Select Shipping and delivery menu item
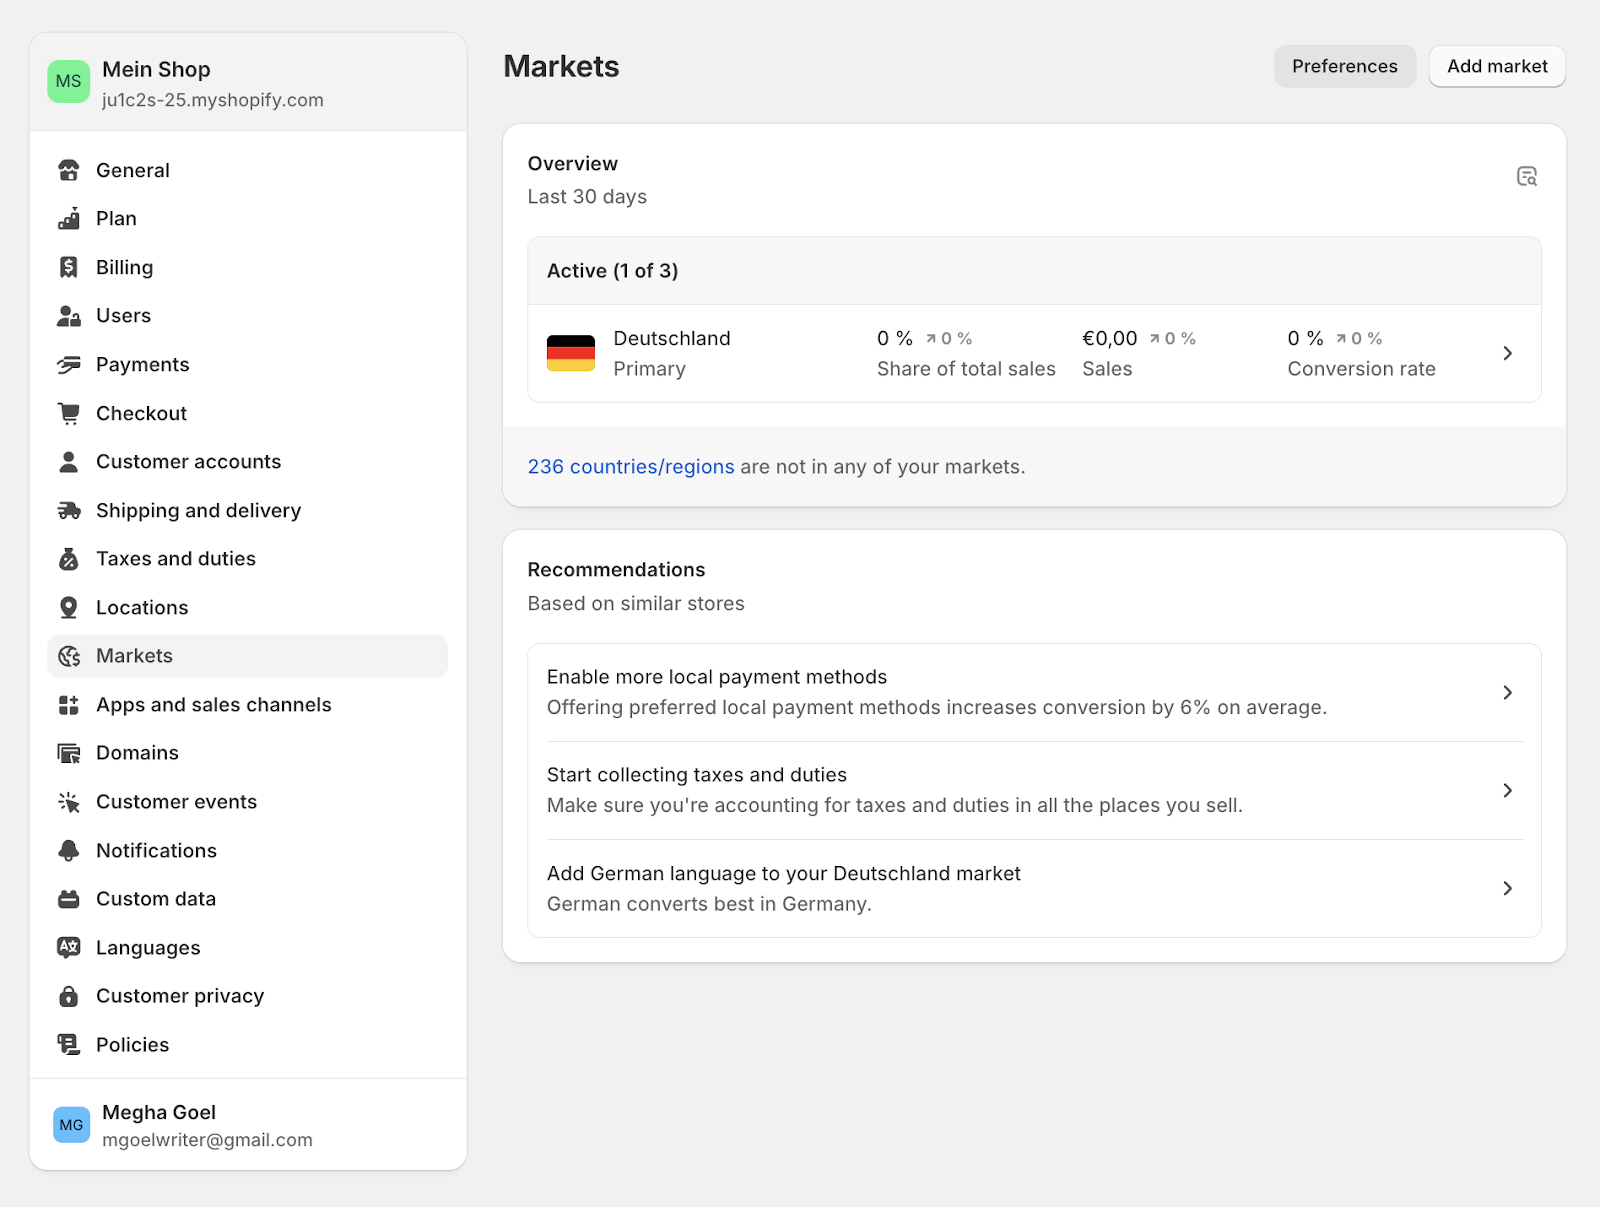Image resolution: width=1600 pixels, height=1207 pixels. 247,511
